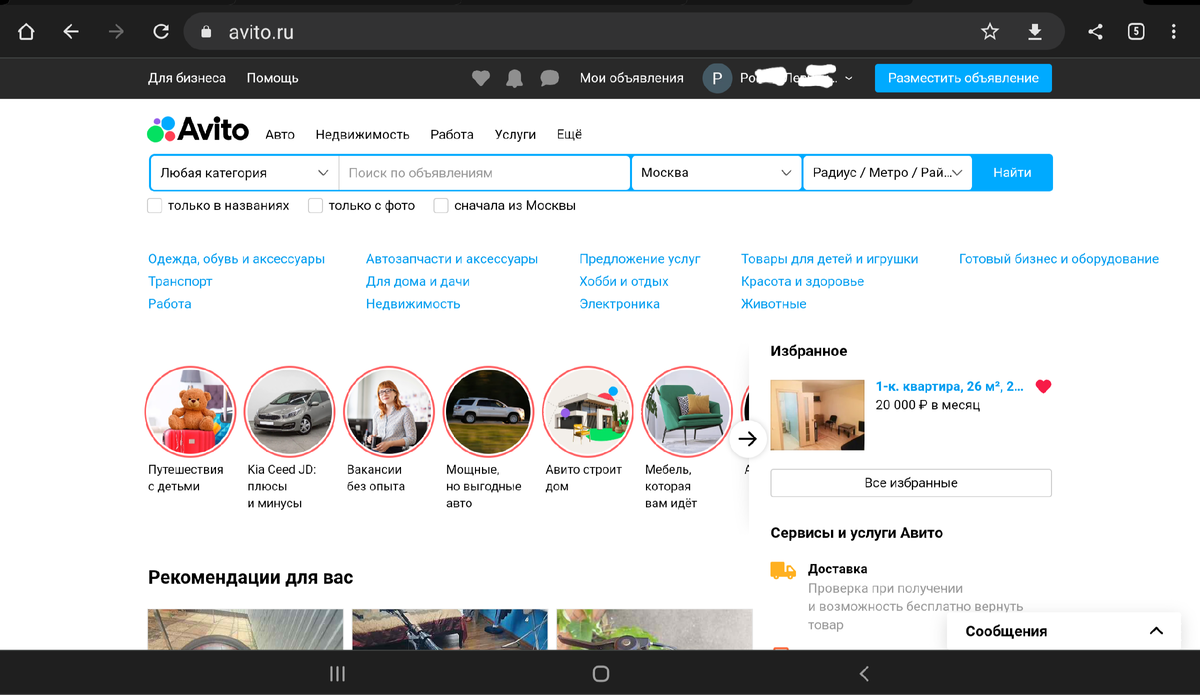Image resolution: width=1200 pixels, height=695 pixels.
Task: Bookmark the page with the star icon
Action: click(990, 32)
